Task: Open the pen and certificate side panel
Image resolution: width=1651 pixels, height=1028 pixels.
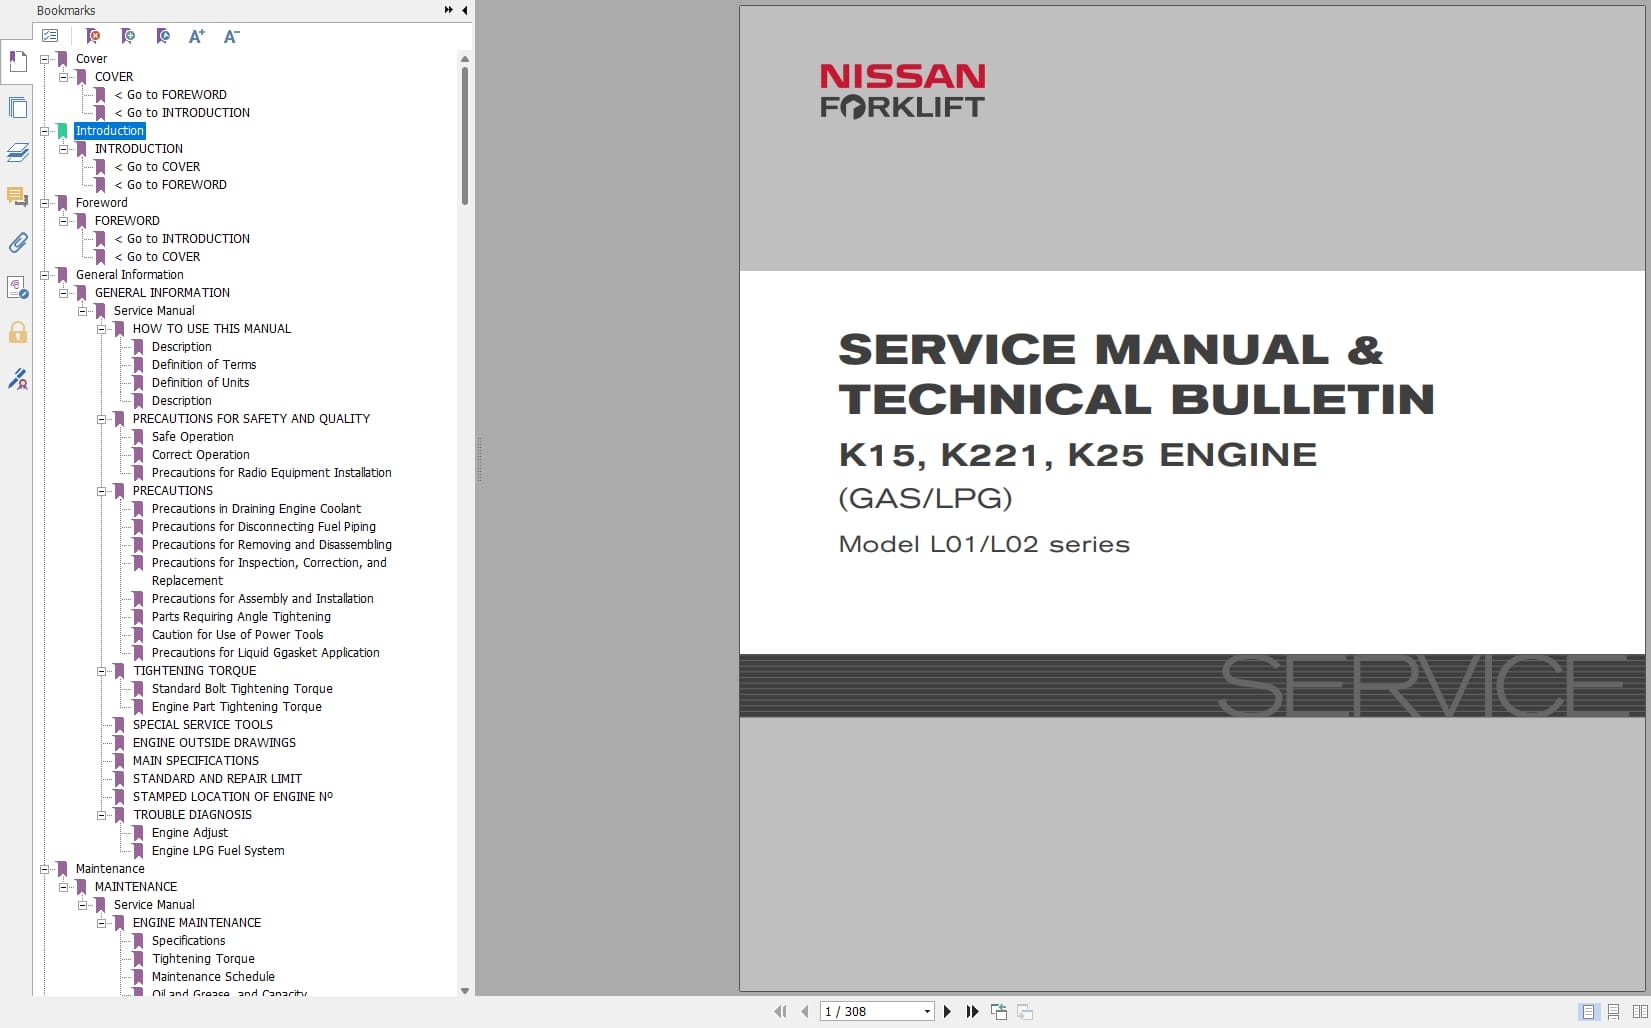Action: [17, 378]
